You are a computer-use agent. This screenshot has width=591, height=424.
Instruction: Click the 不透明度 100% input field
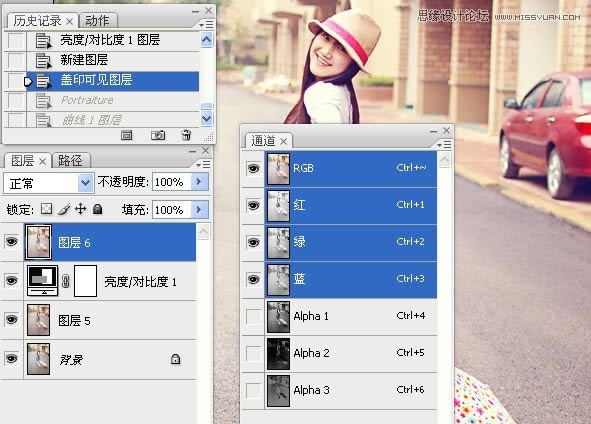click(172, 182)
